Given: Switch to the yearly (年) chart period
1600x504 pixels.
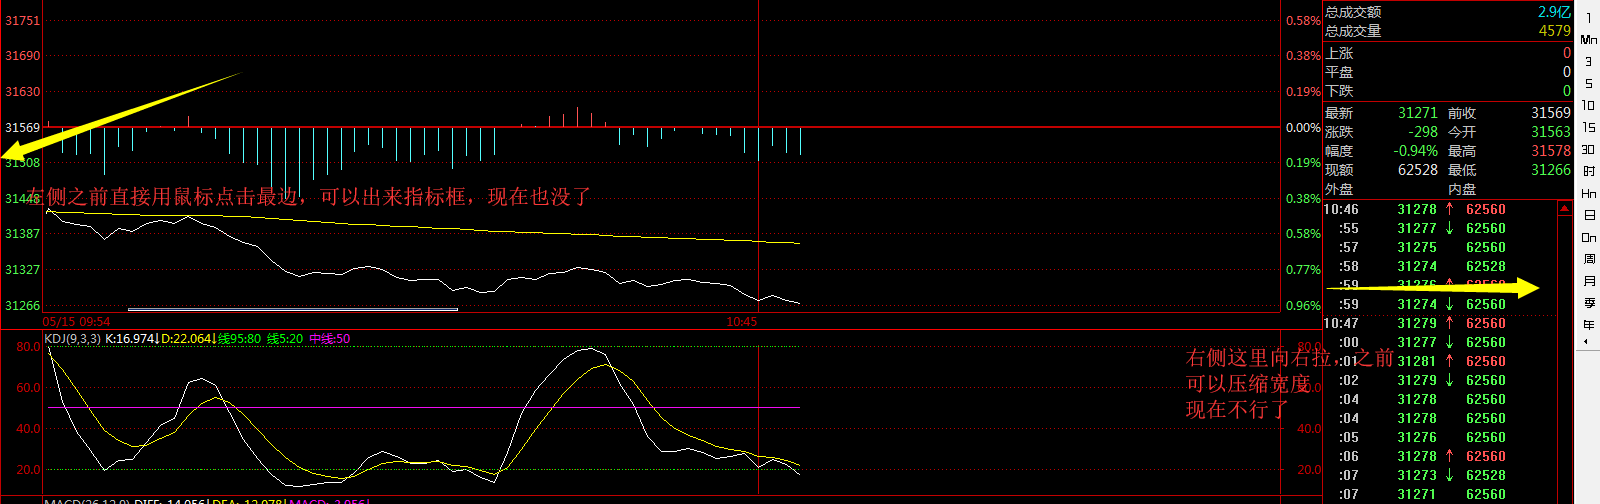Looking at the screenshot, I should (x=1588, y=326).
